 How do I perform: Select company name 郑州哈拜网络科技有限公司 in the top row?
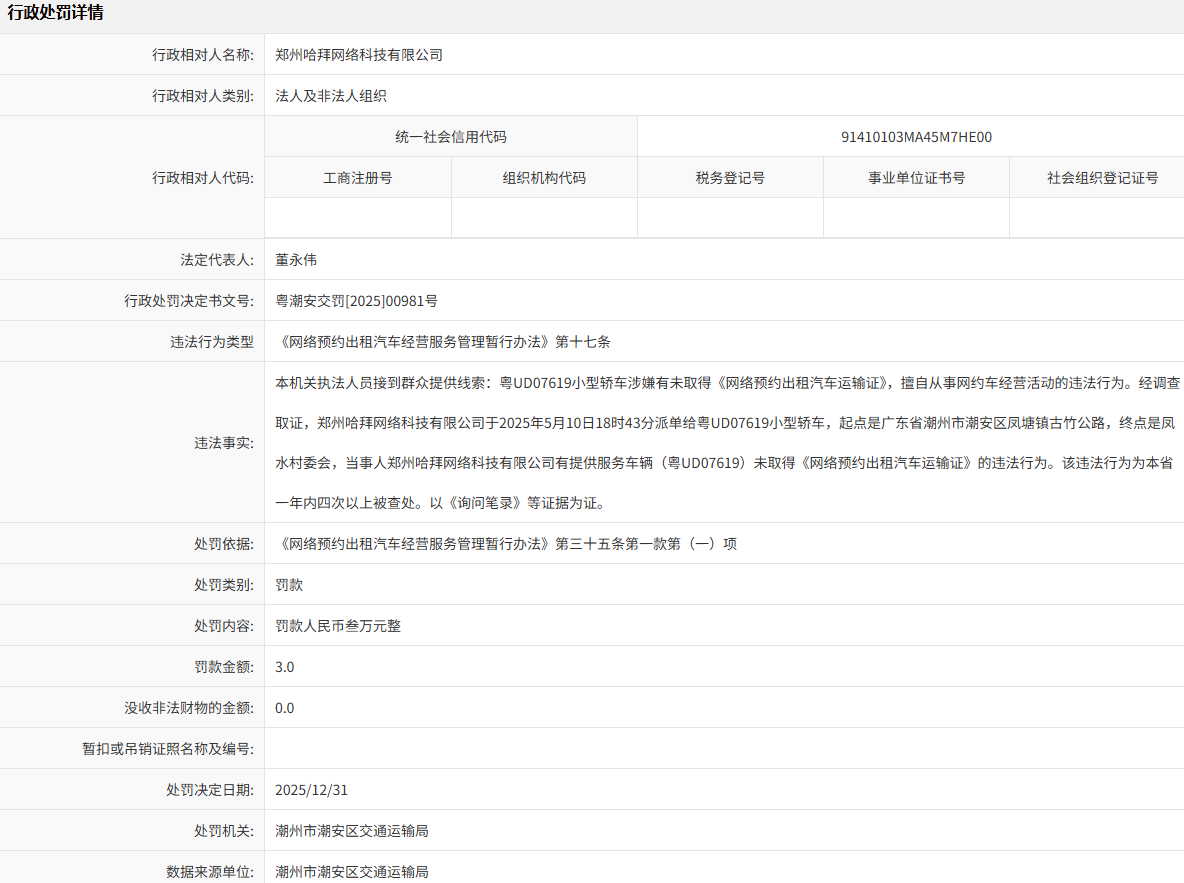point(359,55)
